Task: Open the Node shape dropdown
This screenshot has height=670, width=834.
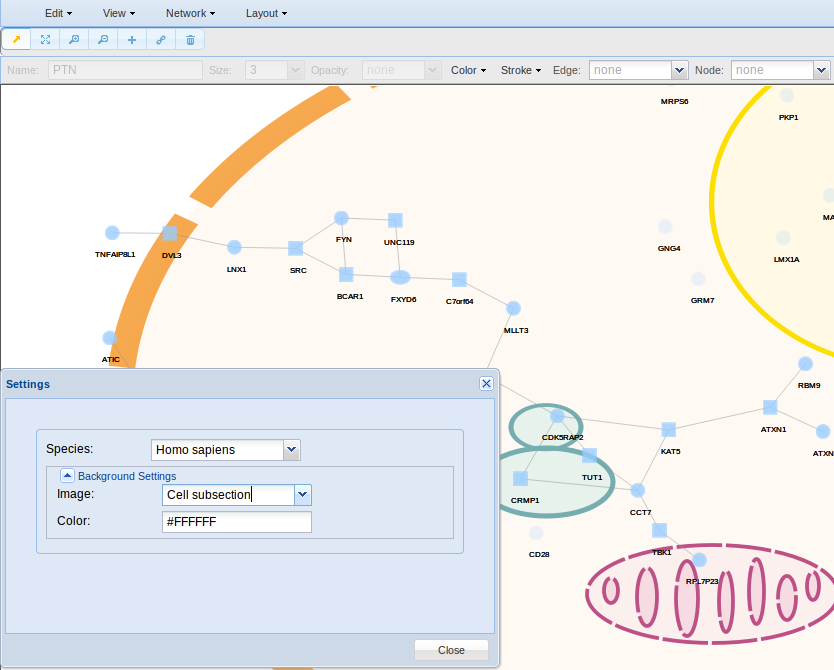Action: 821,70
